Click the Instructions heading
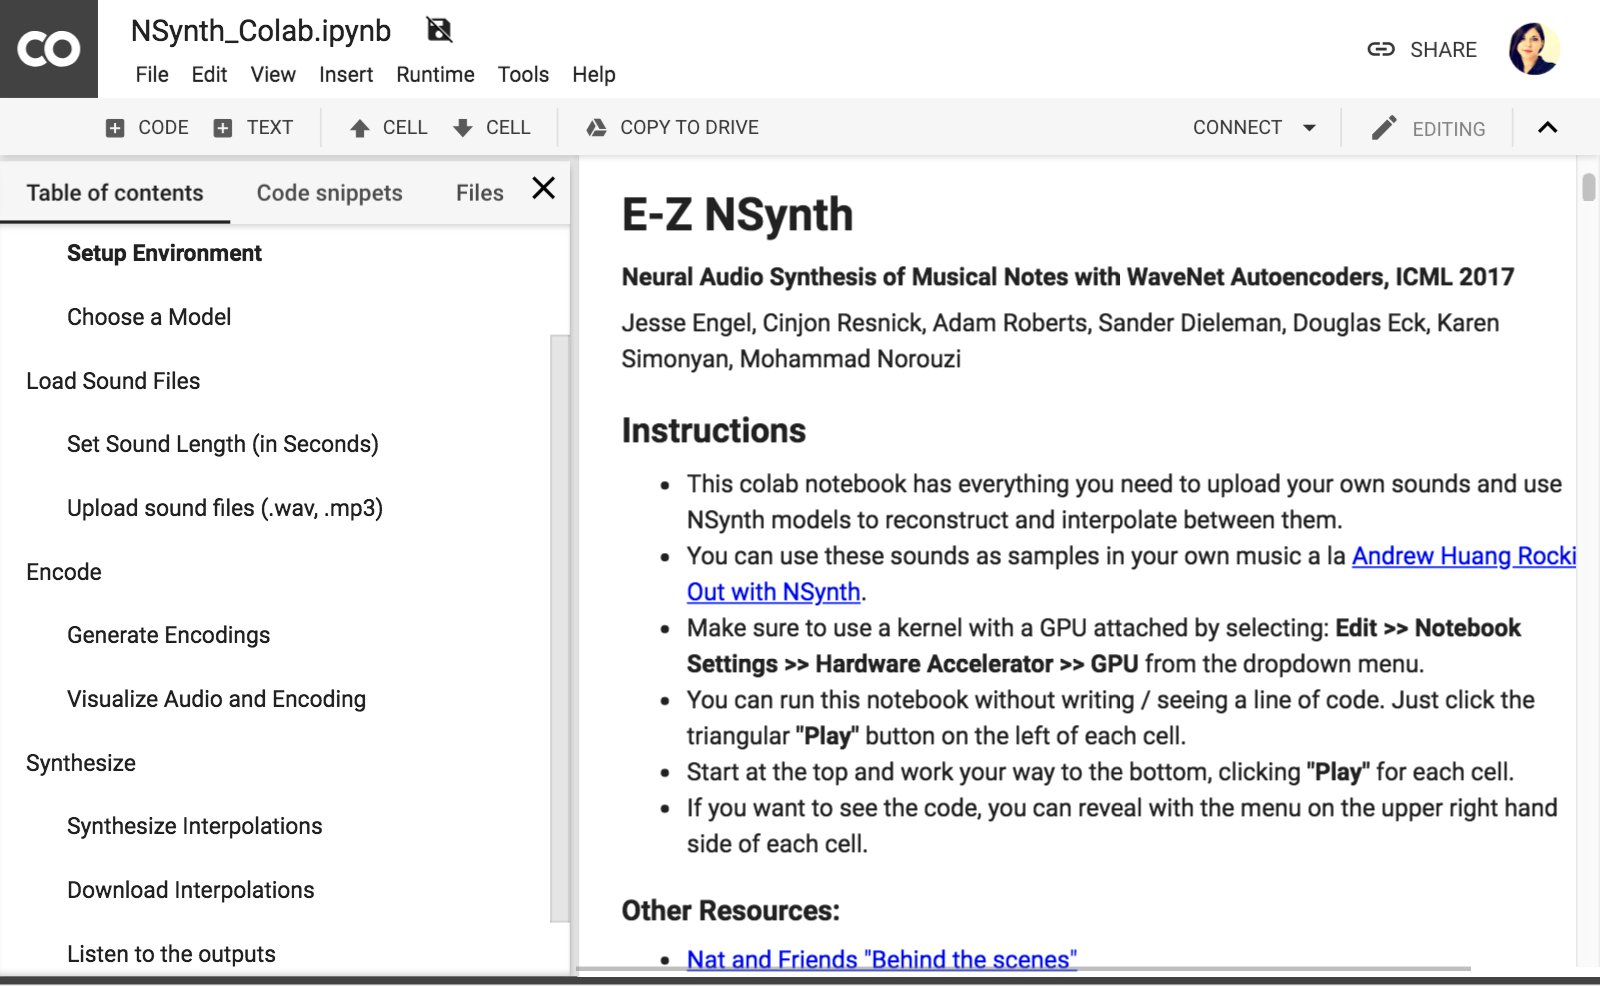The height and width of the screenshot is (986, 1600). pos(714,431)
